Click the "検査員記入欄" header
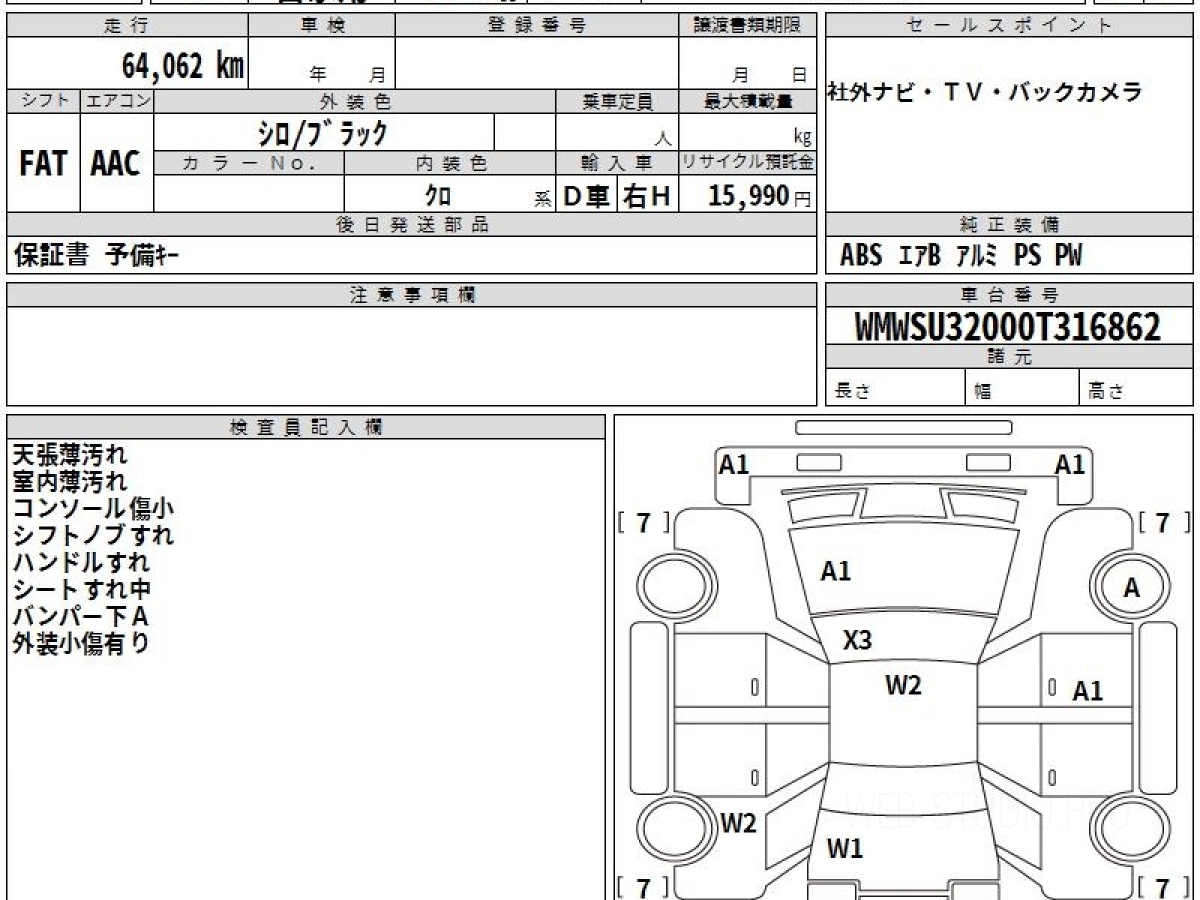 click(x=306, y=427)
